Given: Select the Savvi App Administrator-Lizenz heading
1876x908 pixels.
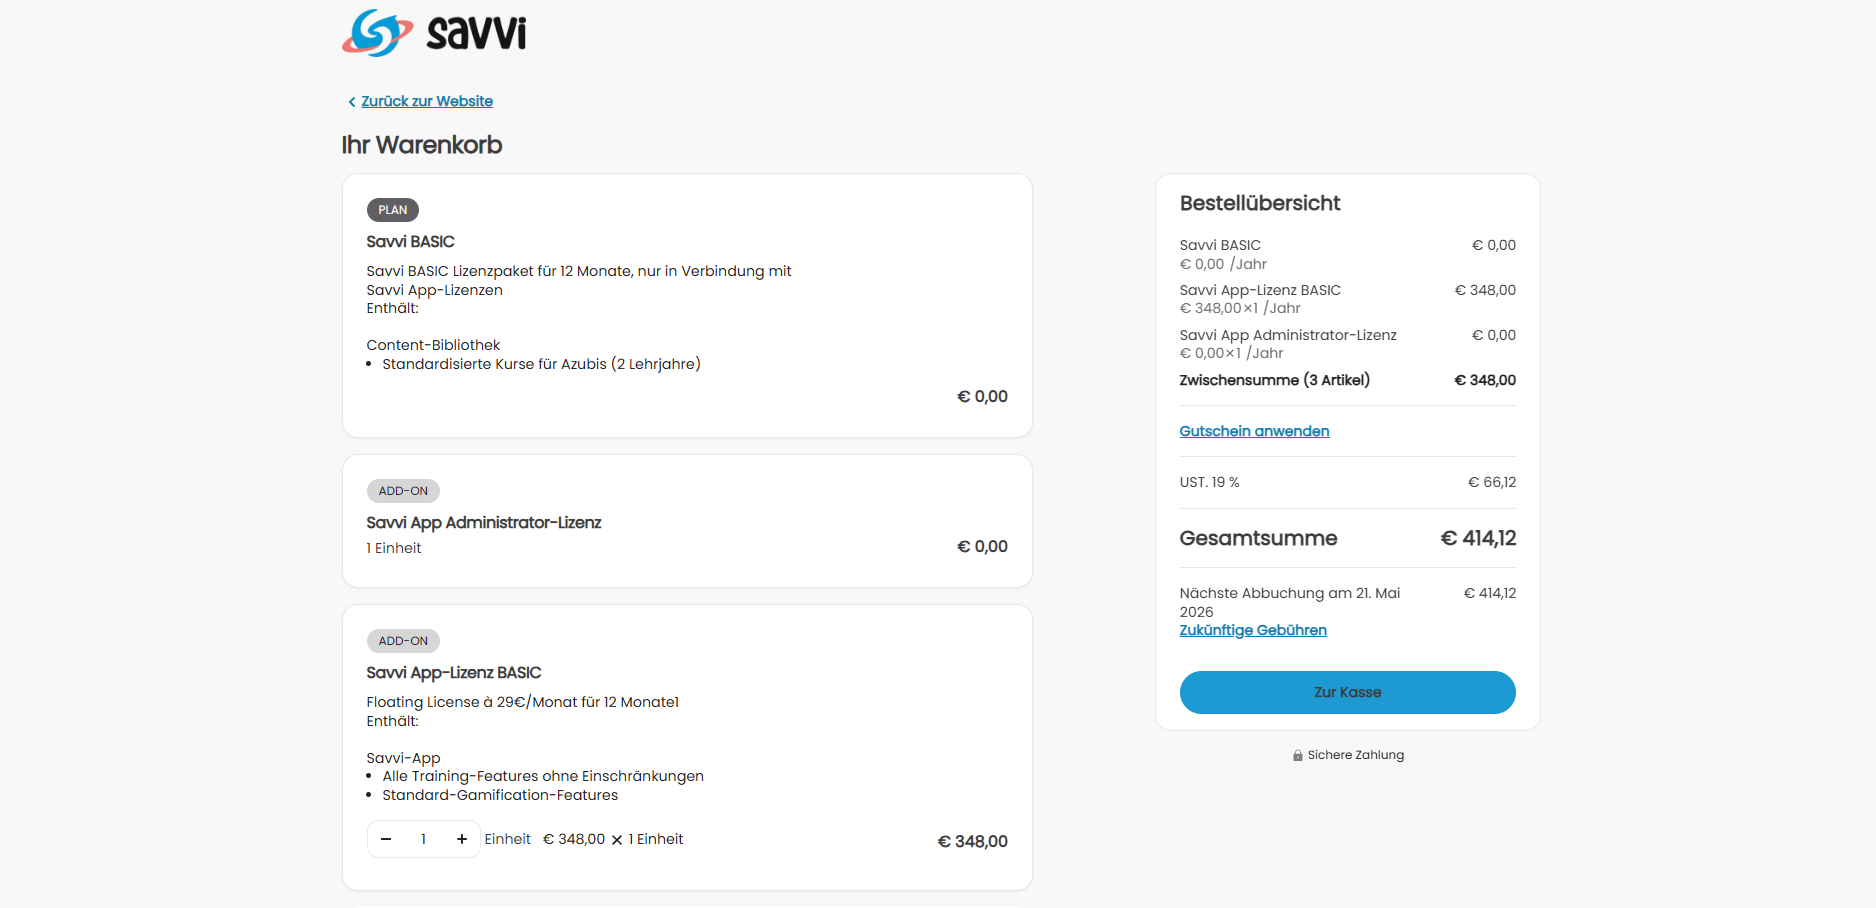Looking at the screenshot, I should coord(484,523).
